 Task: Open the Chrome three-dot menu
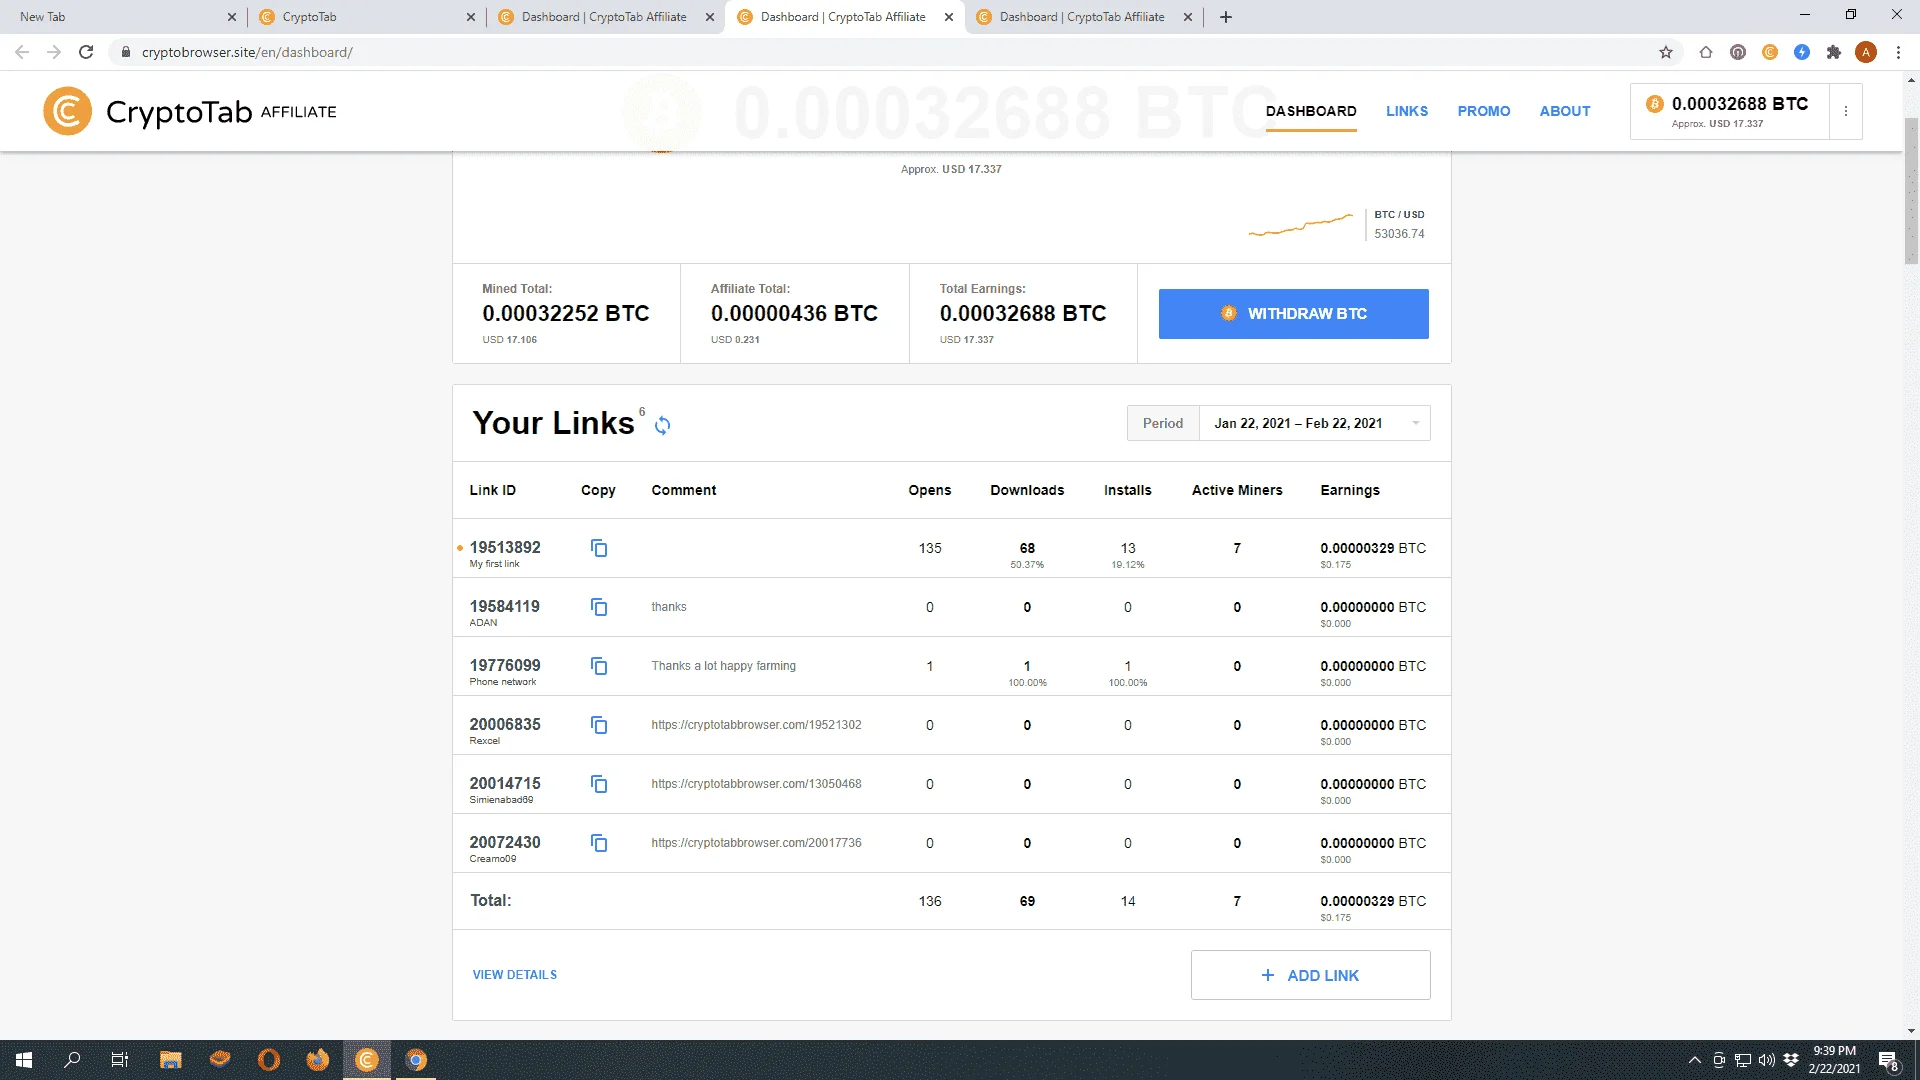click(x=1898, y=52)
